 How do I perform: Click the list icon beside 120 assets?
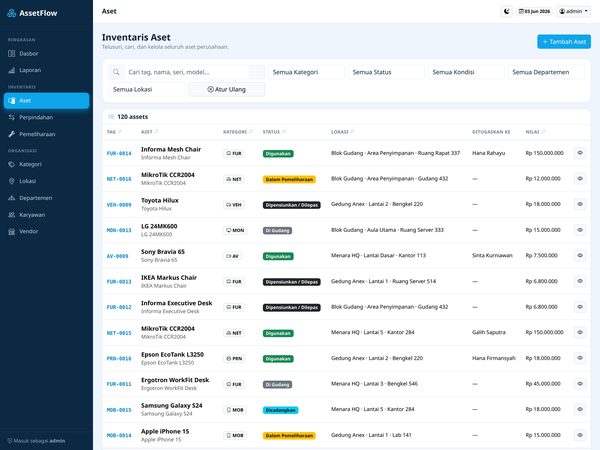[x=111, y=117]
